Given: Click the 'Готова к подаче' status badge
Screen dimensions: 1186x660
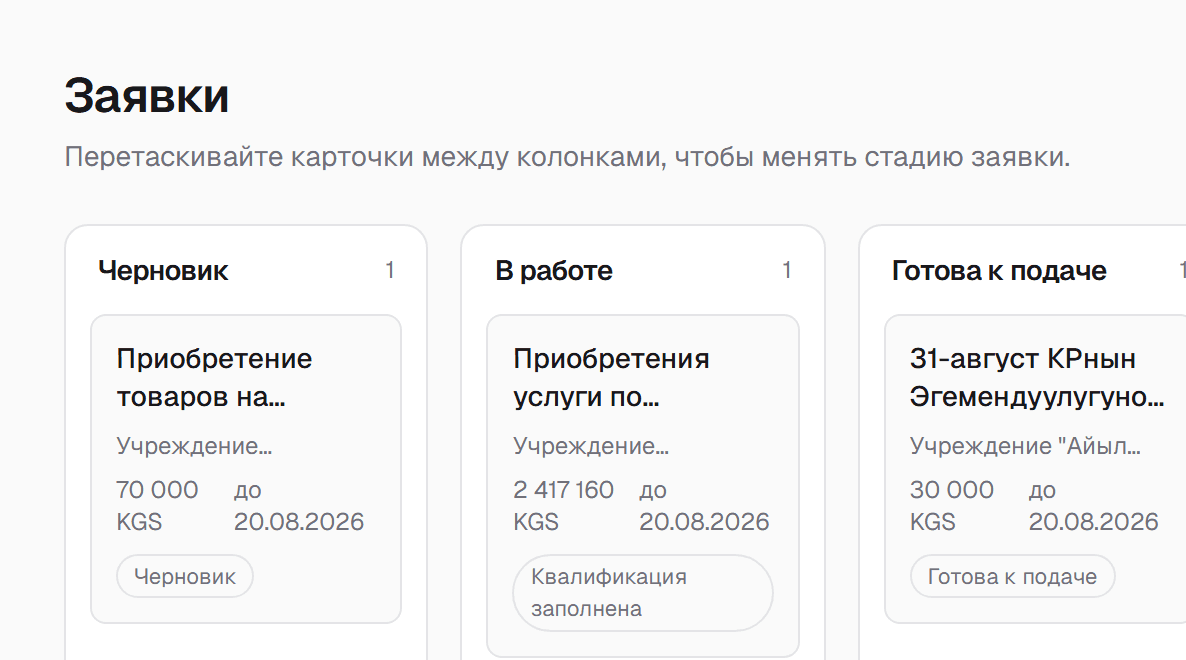Looking at the screenshot, I should tap(1012, 577).
